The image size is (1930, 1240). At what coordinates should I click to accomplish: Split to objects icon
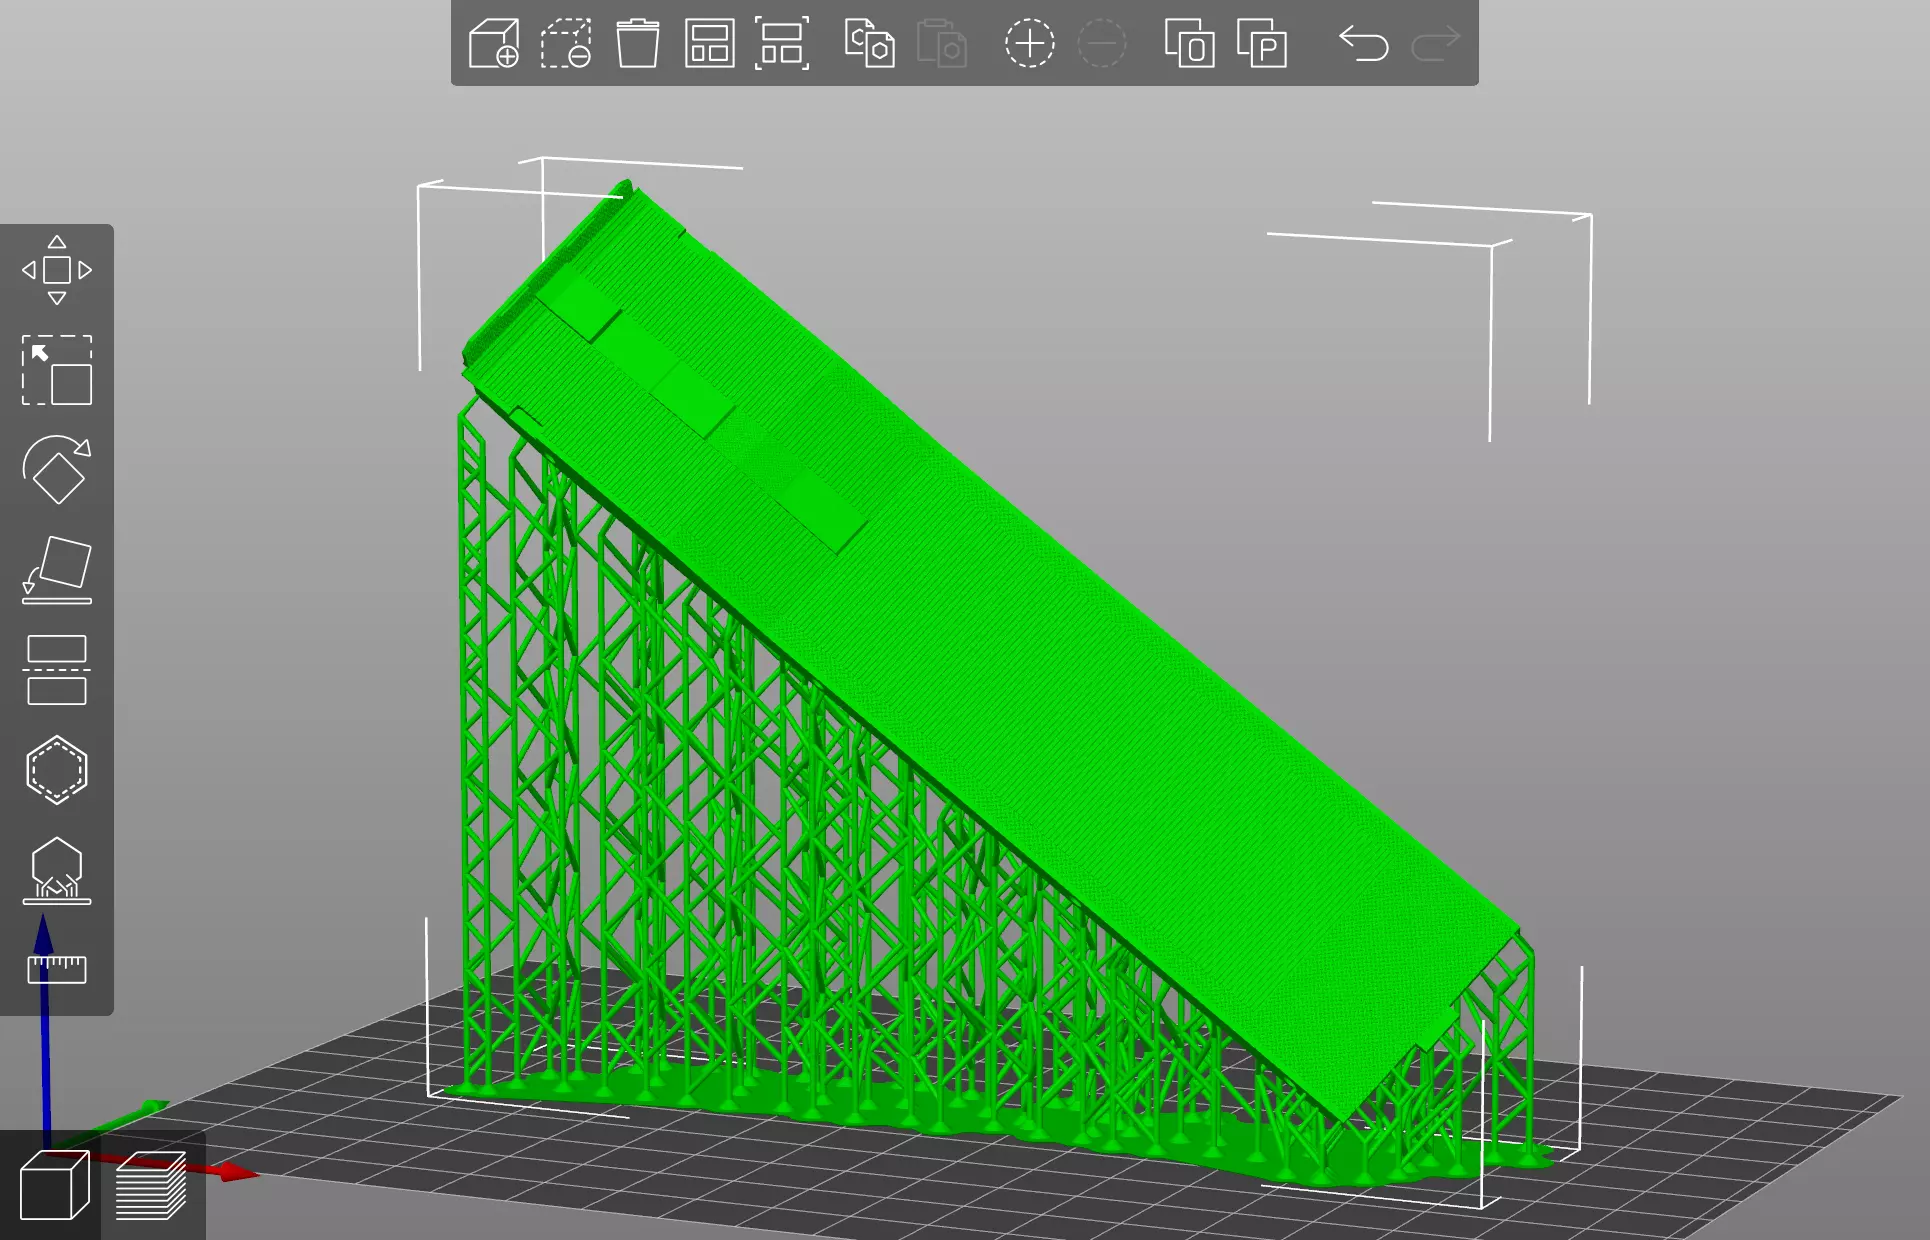tap(1189, 44)
